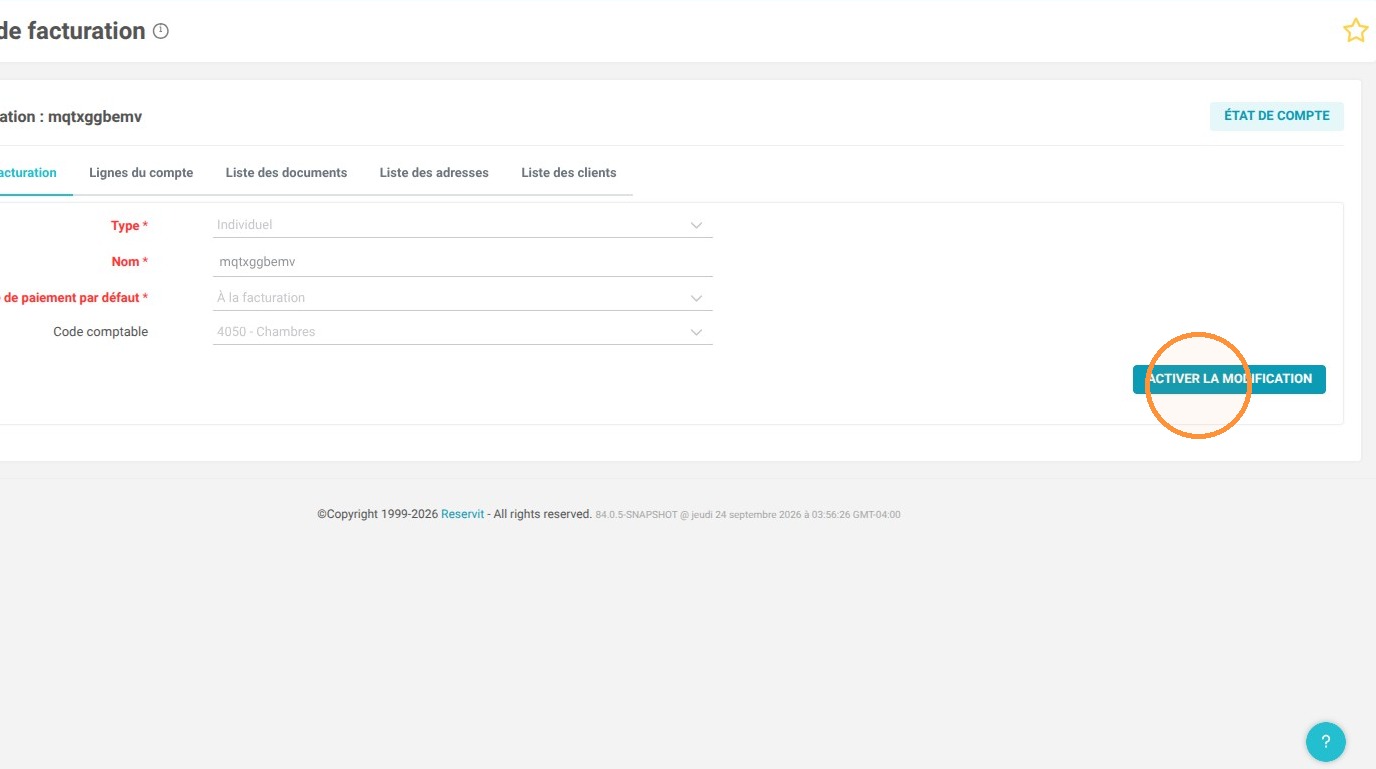Switch to the Lignes du compte tab

(x=141, y=173)
